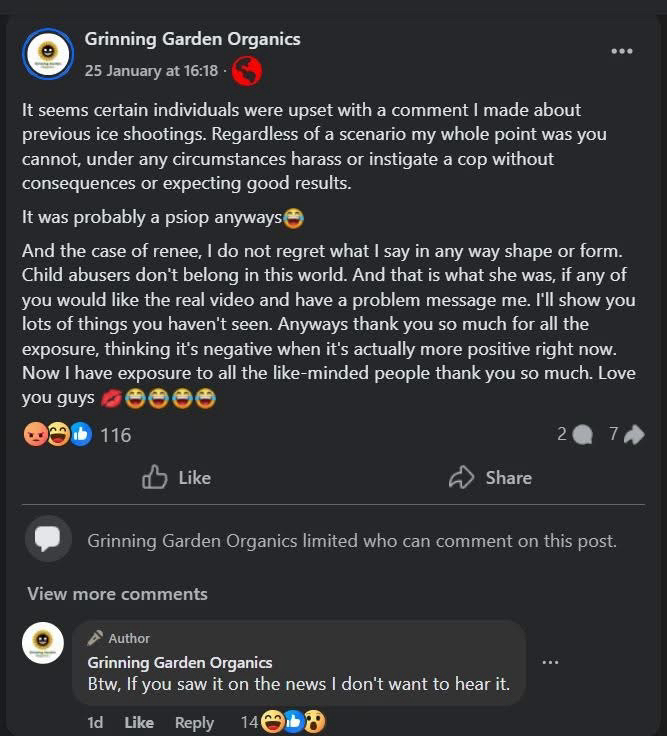Click the thumbs-up Like icon under post
The width and height of the screenshot is (667, 736).
[x=155, y=477]
